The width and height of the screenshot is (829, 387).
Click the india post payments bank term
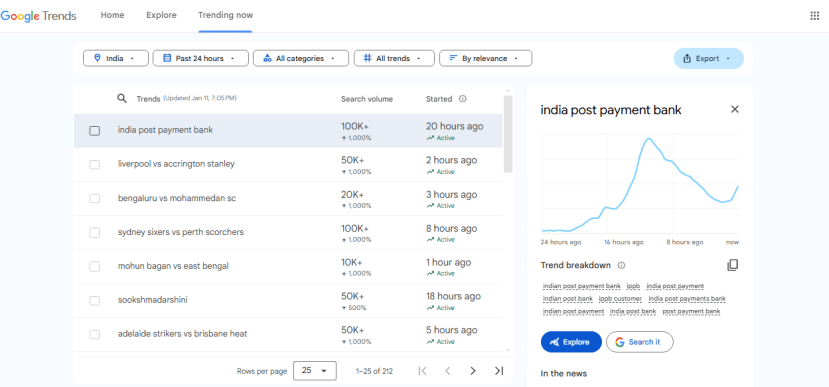[x=687, y=299]
